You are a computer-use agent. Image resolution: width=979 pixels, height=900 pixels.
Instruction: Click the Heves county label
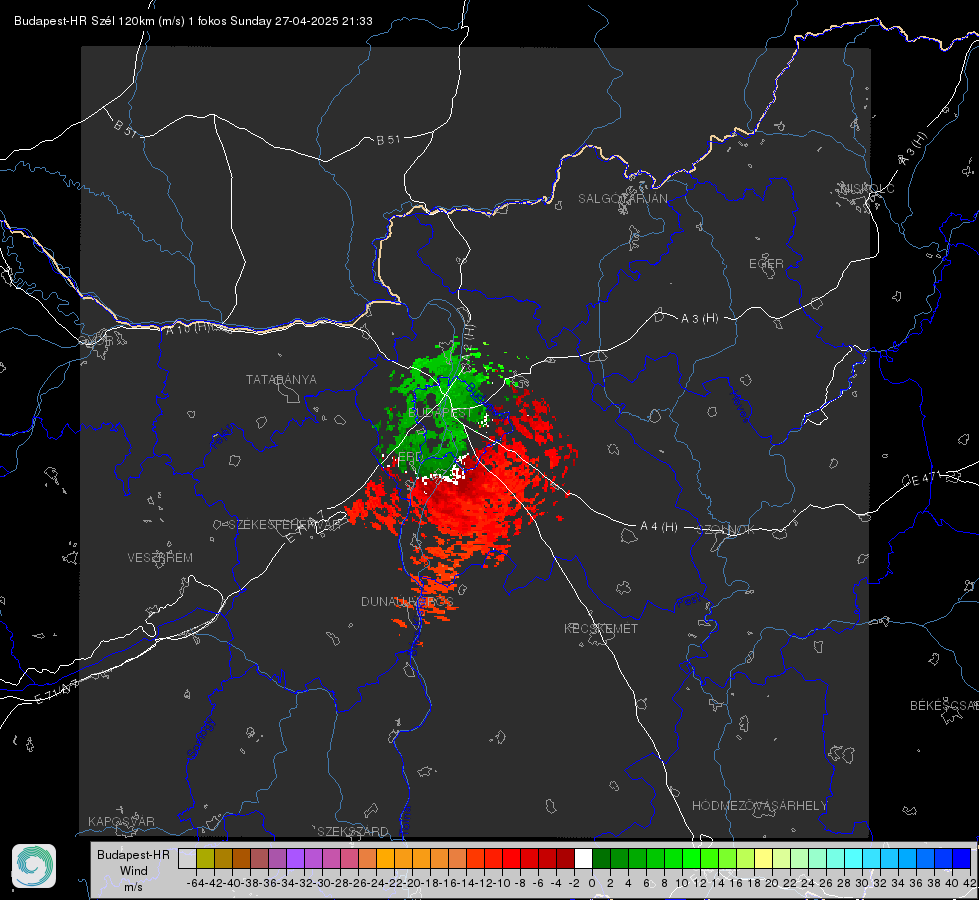[x=739, y=407]
